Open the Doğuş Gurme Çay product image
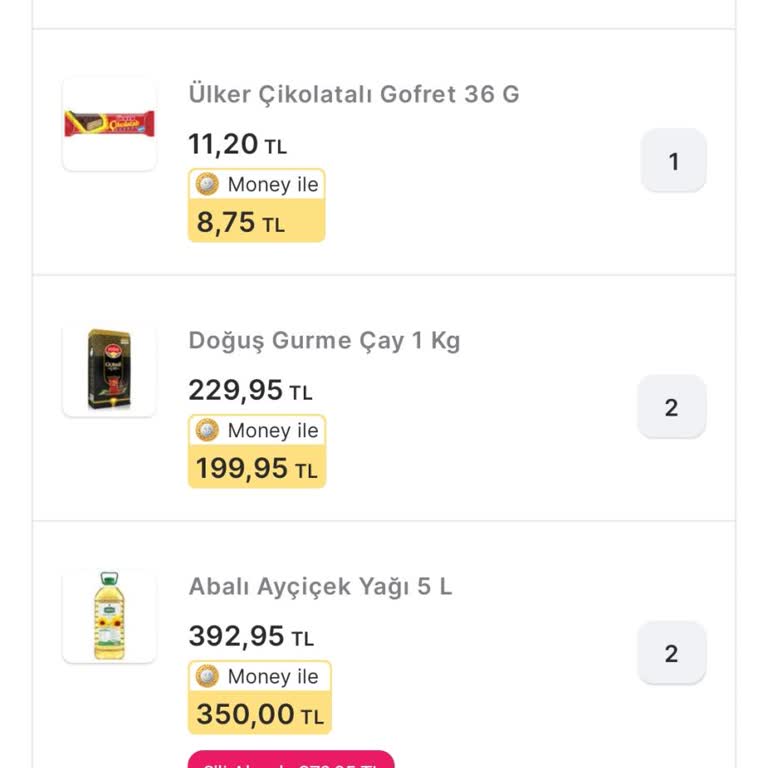 (109, 370)
